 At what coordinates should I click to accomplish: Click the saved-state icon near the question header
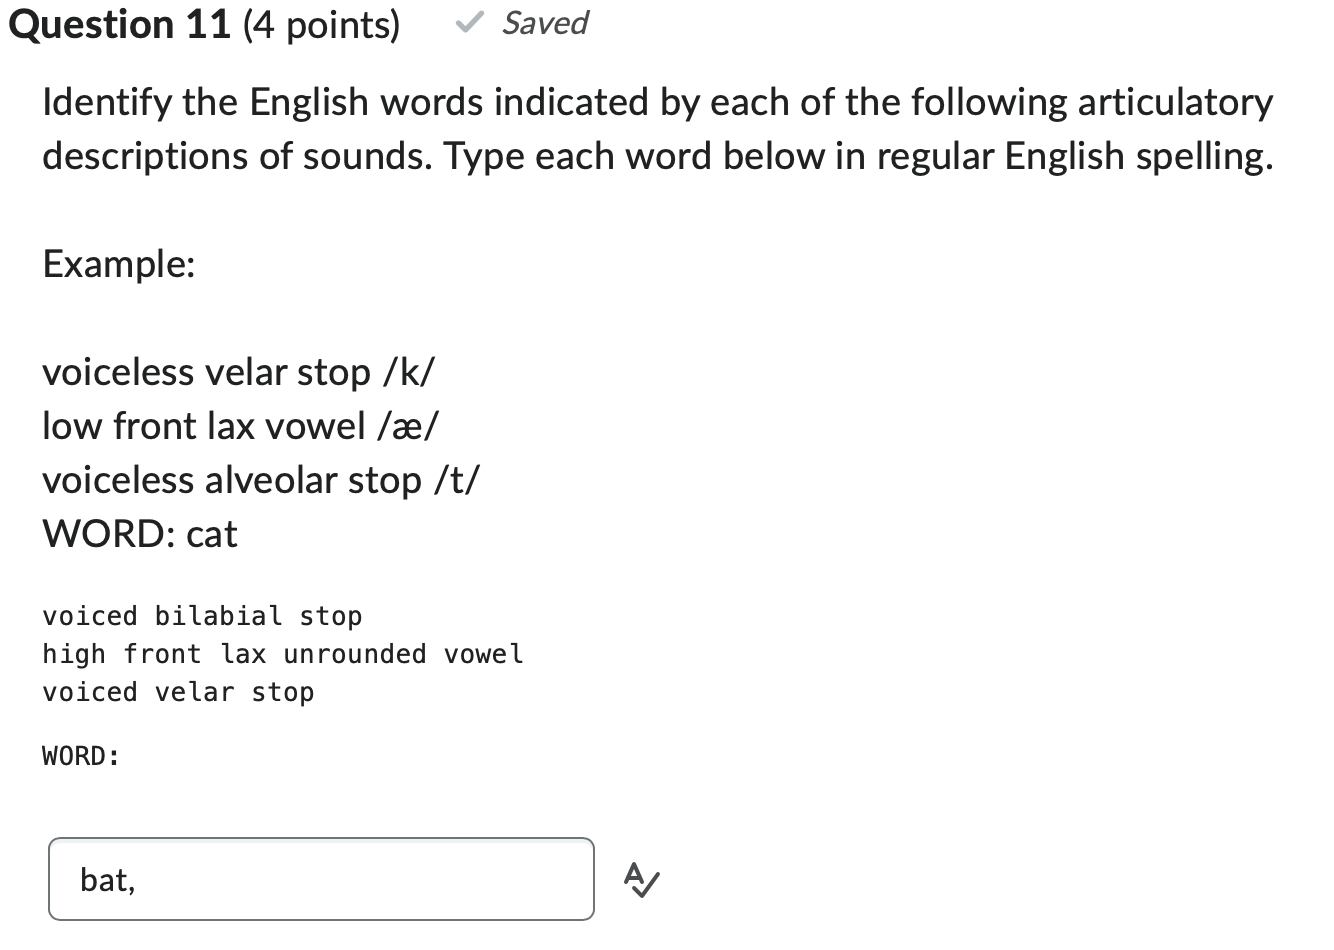click(x=470, y=23)
